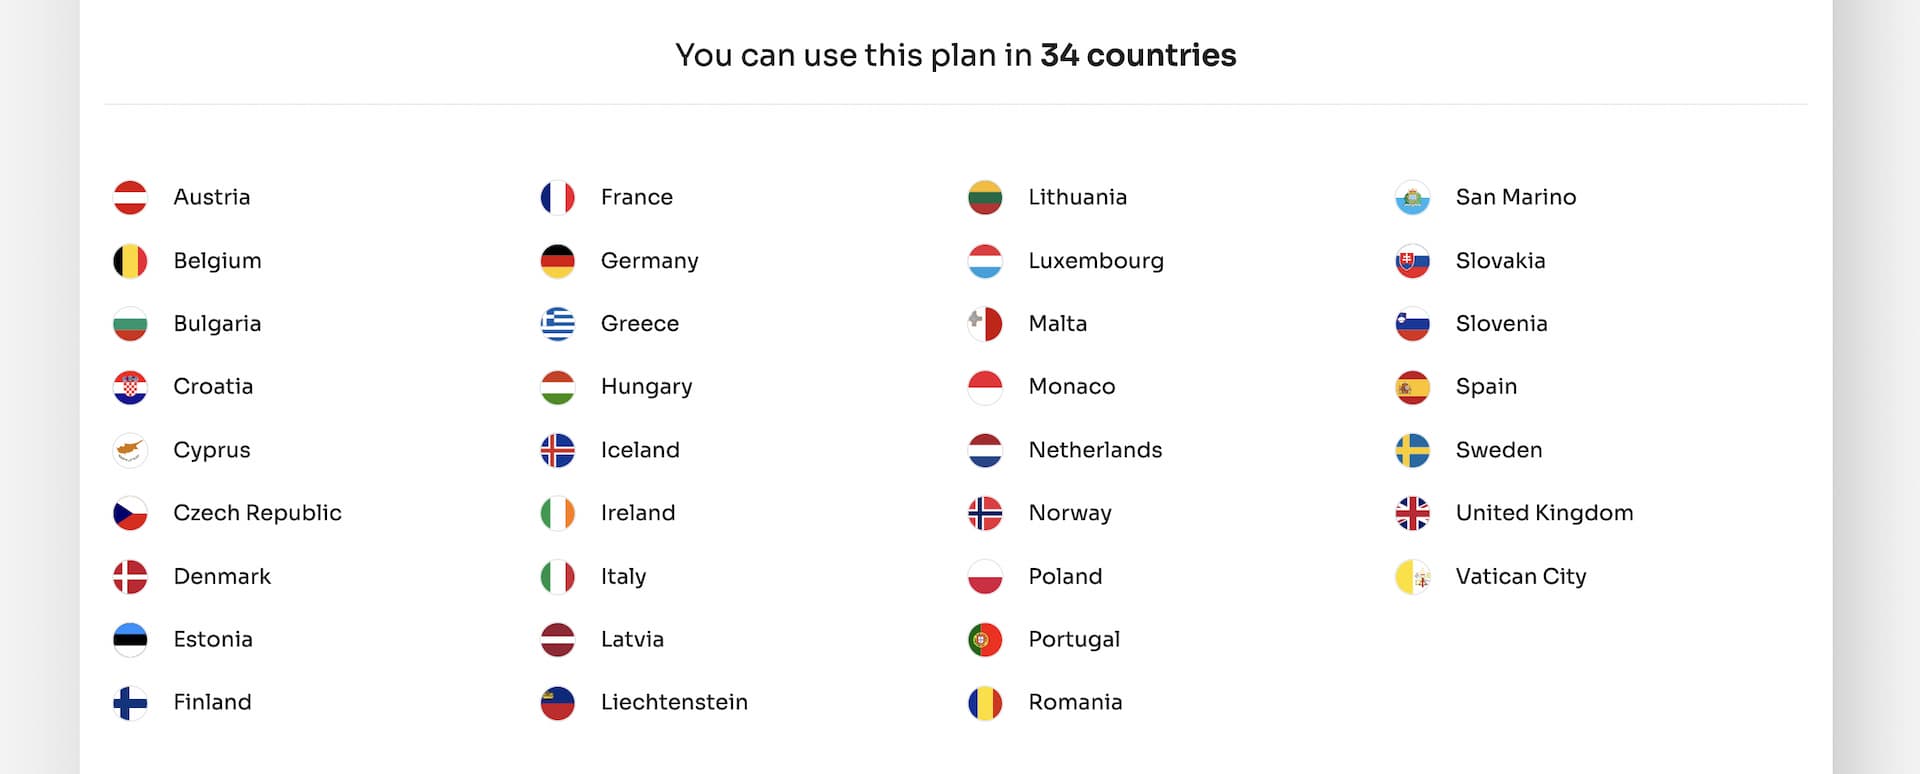Select the Croatia flag icon

[130, 387]
